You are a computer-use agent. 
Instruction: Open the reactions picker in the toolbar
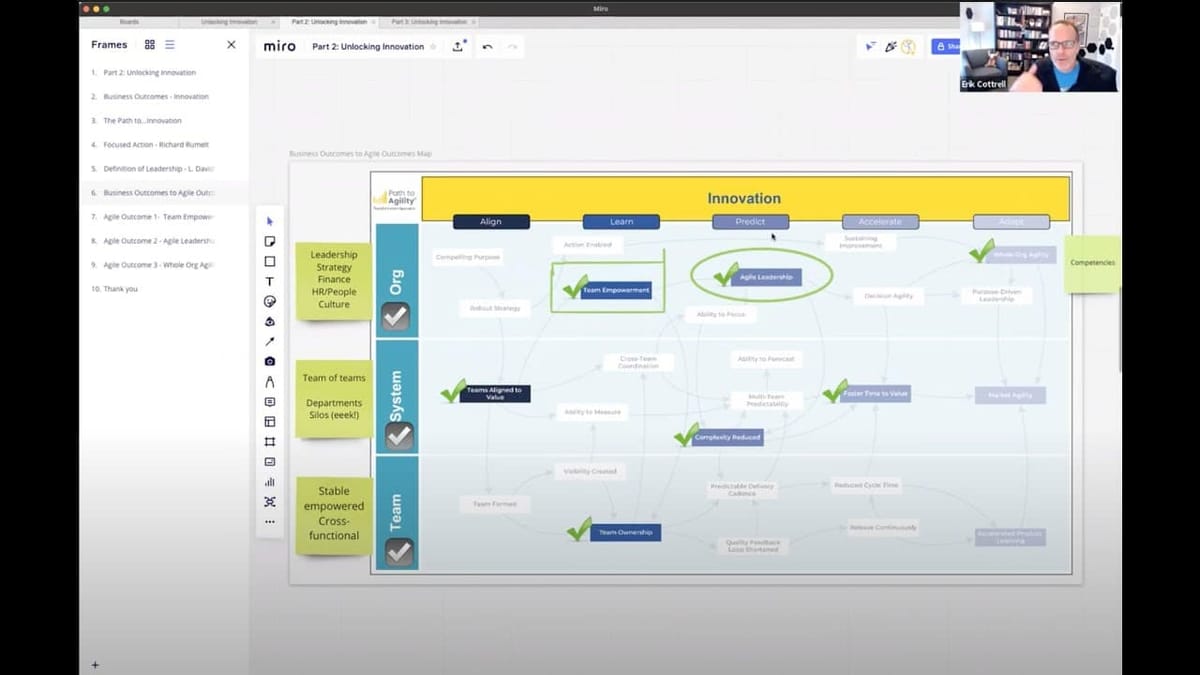(x=908, y=45)
